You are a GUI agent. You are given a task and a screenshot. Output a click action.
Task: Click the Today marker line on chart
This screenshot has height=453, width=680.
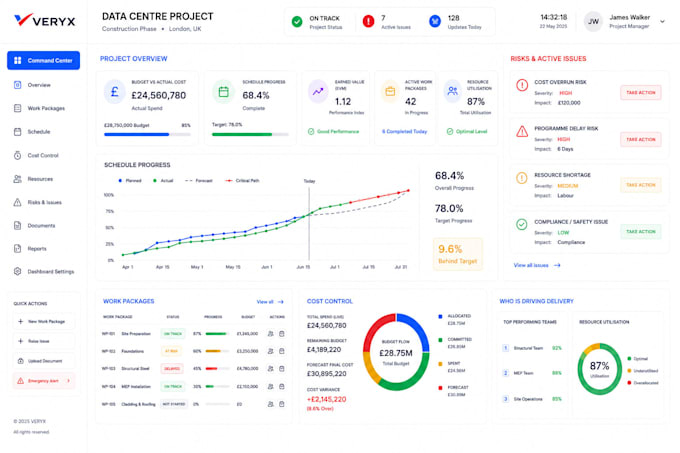[309, 222]
